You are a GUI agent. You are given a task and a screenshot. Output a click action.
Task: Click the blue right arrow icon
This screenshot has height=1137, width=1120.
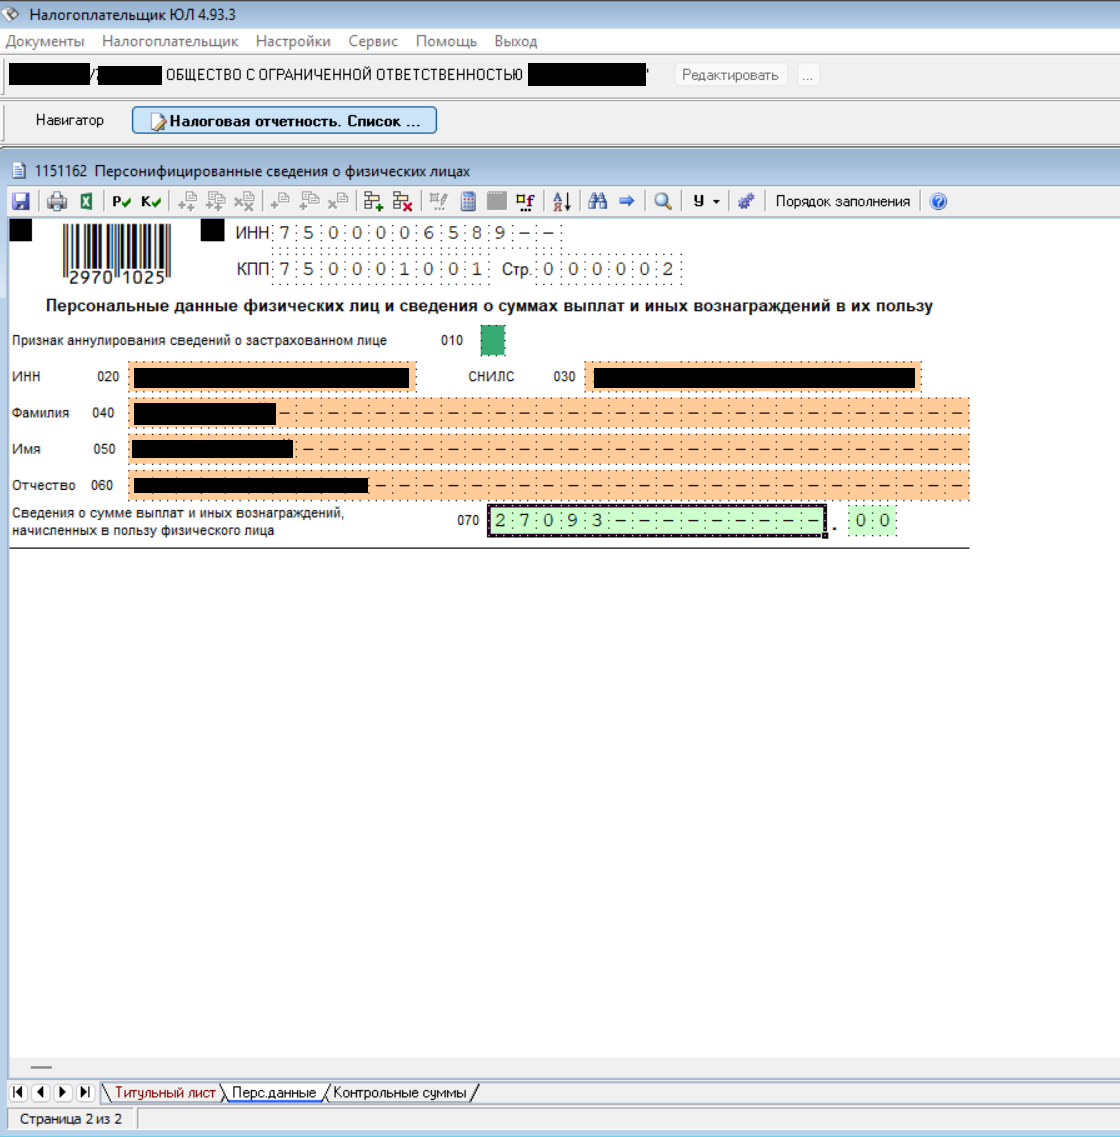click(627, 202)
